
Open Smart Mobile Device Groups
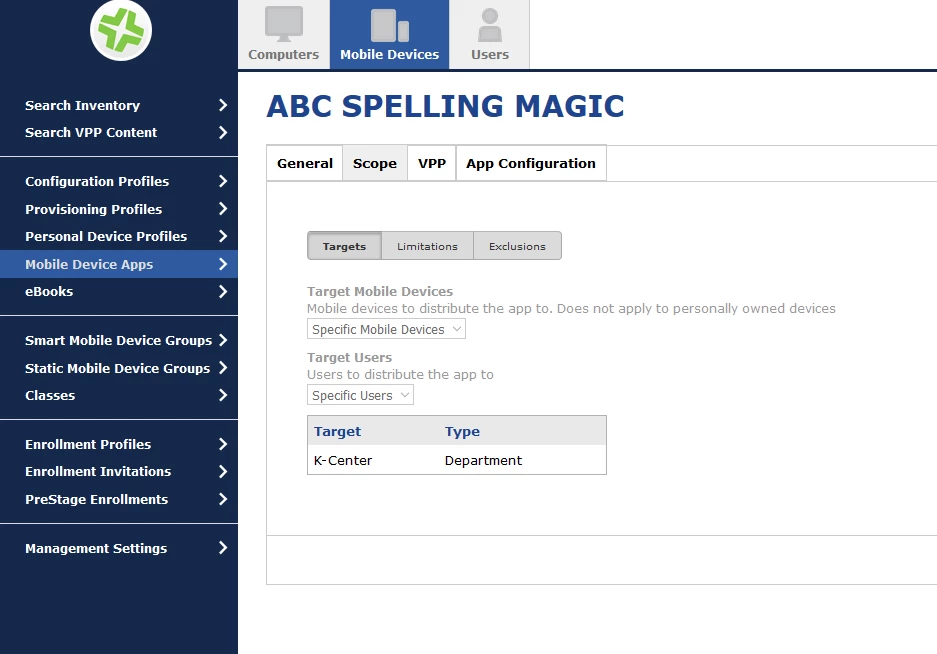click(119, 340)
